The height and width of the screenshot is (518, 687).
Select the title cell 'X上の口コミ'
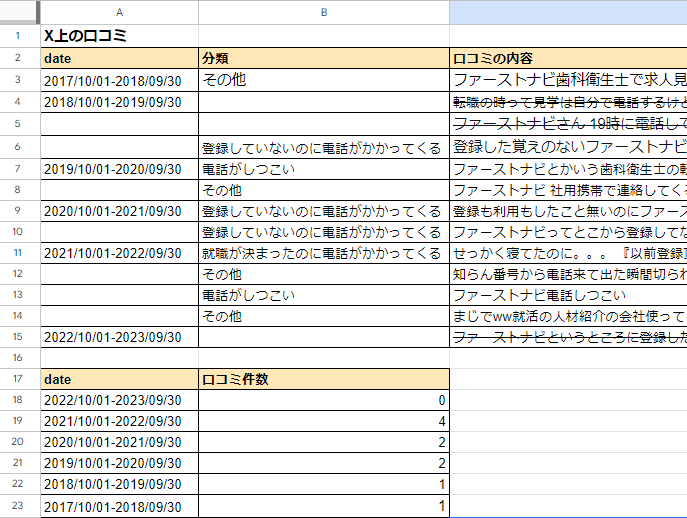[x=119, y=35]
